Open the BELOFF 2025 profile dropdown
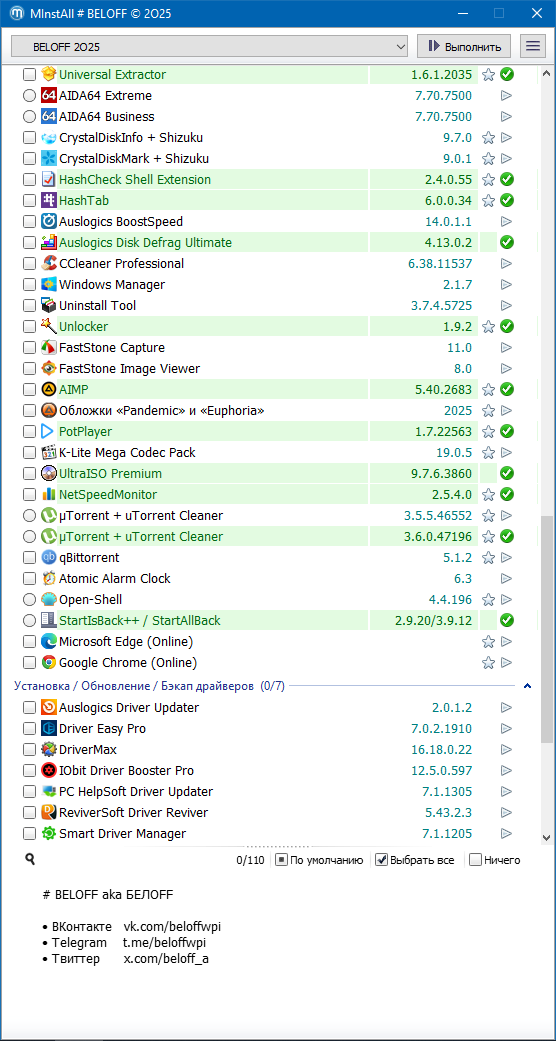Viewport: 556px width, 1041px height. pos(210,46)
